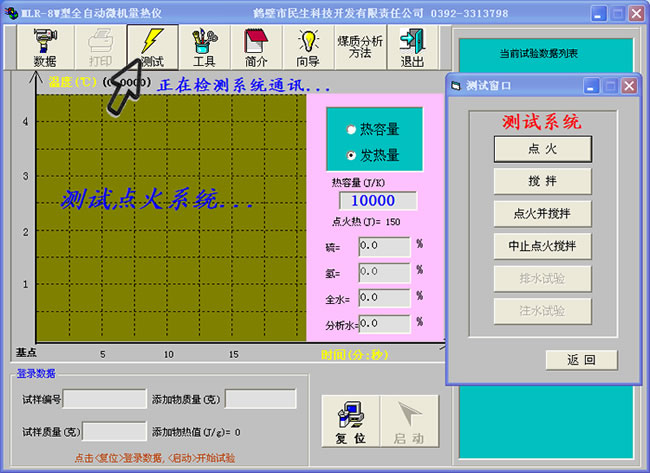Open the 工具 (Tools) toolbar icon

pyautogui.click(x=204, y=47)
